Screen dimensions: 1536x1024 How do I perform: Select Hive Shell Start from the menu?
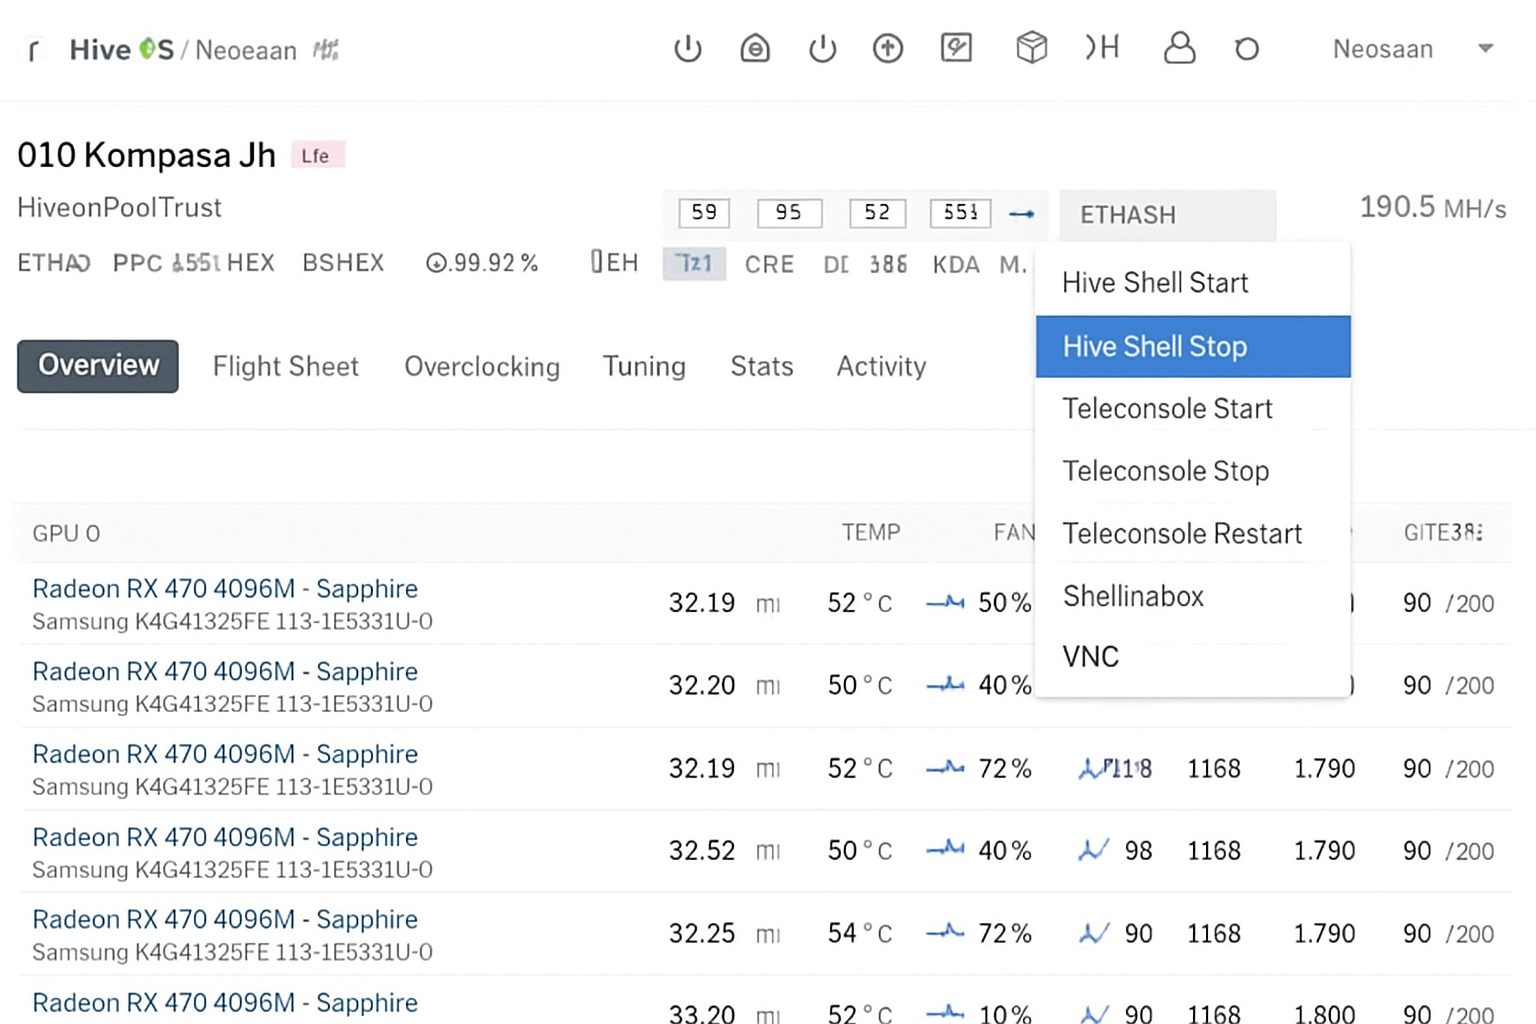click(x=1193, y=283)
